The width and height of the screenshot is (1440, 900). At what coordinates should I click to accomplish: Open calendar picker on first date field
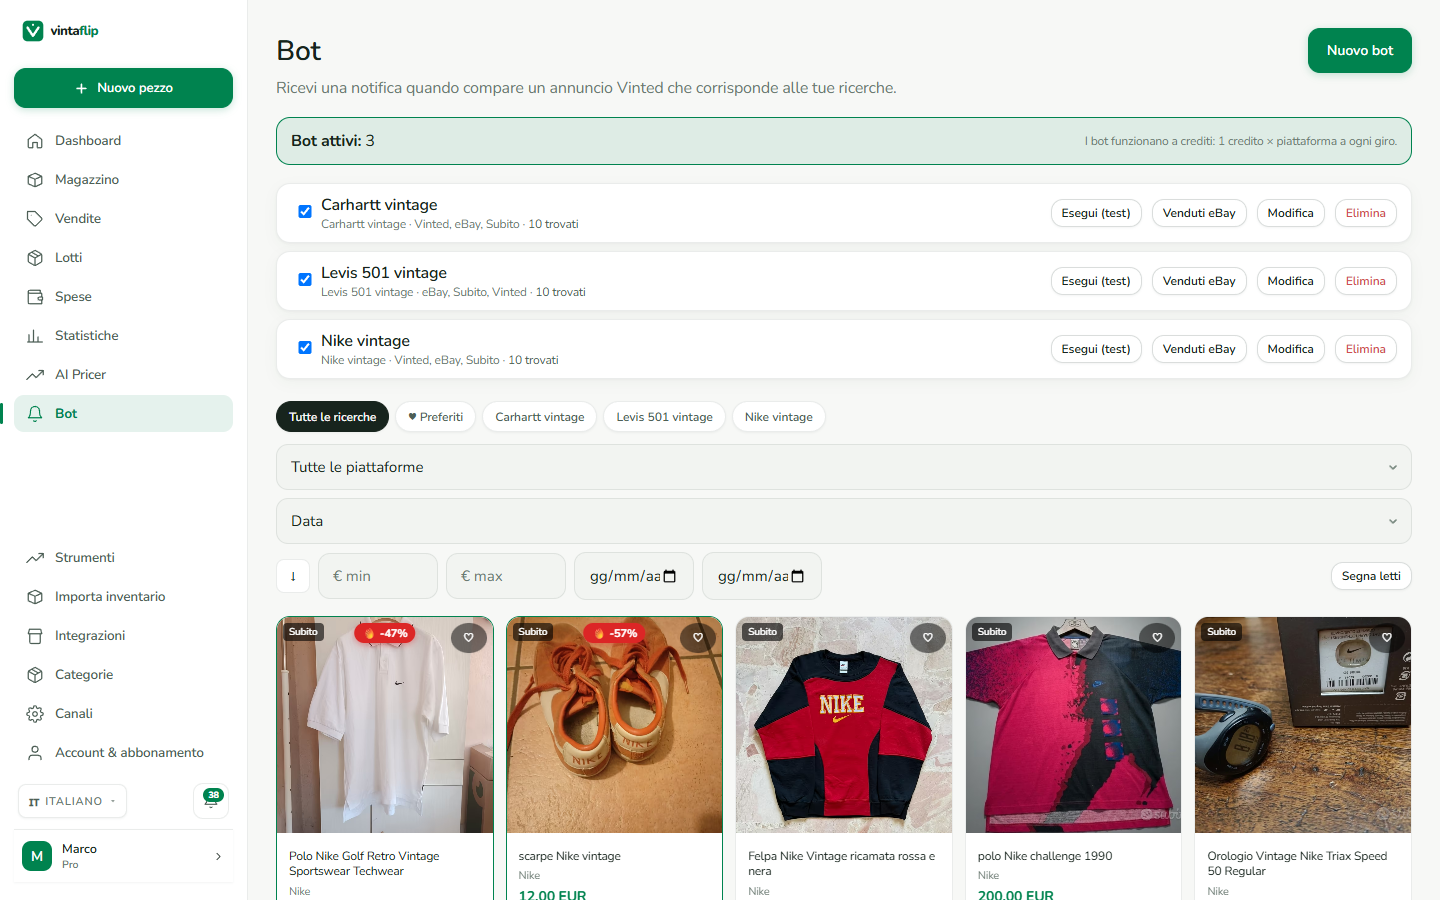click(x=670, y=576)
